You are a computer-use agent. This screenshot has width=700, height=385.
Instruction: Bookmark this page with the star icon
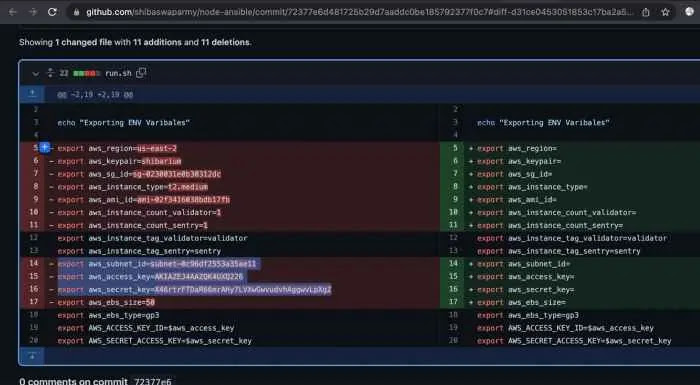(666, 13)
